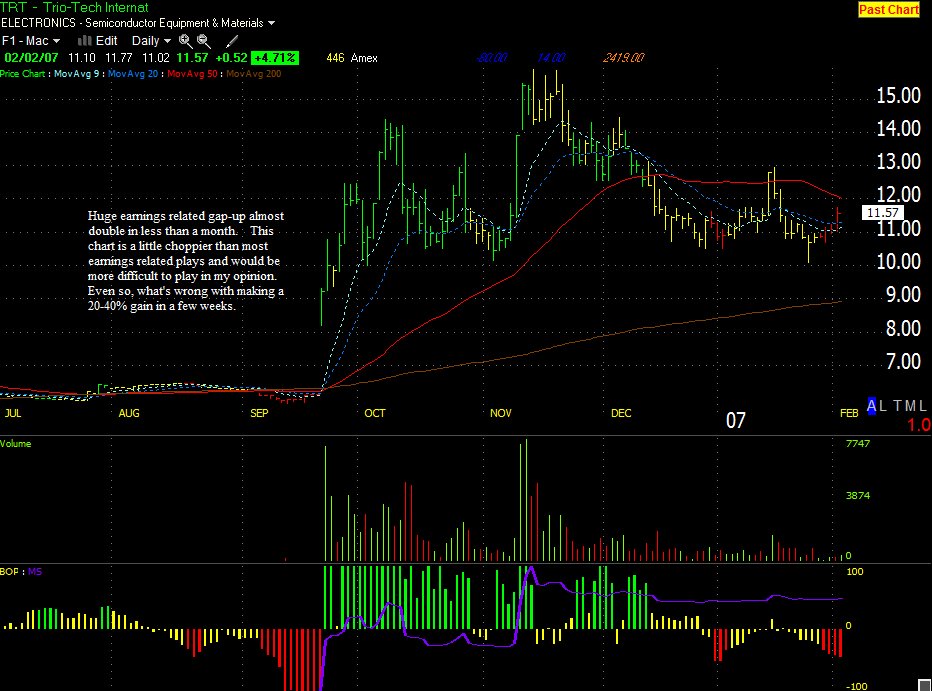This screenshot has height=691, width=932.
Task: Click the 11.77 high price value
Action: [x=119, y=58]
